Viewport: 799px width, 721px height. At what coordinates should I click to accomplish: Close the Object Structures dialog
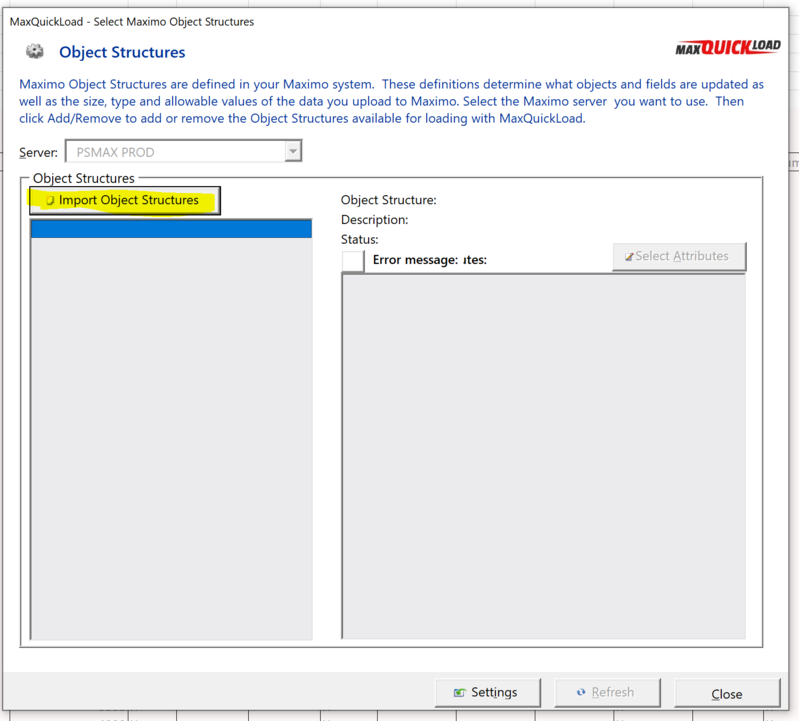[727, 693]
